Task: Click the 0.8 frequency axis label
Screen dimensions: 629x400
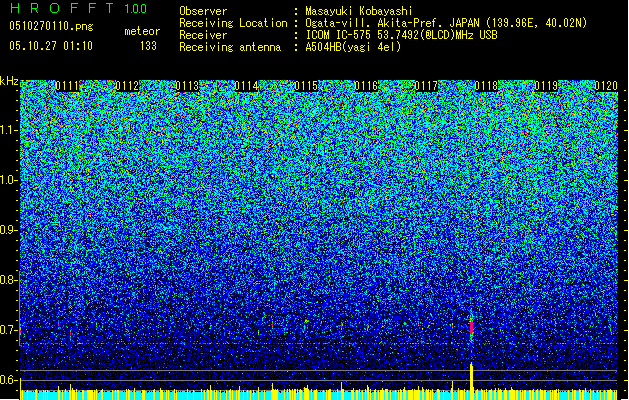Action: pyautogui.click(x=9, y=280)
